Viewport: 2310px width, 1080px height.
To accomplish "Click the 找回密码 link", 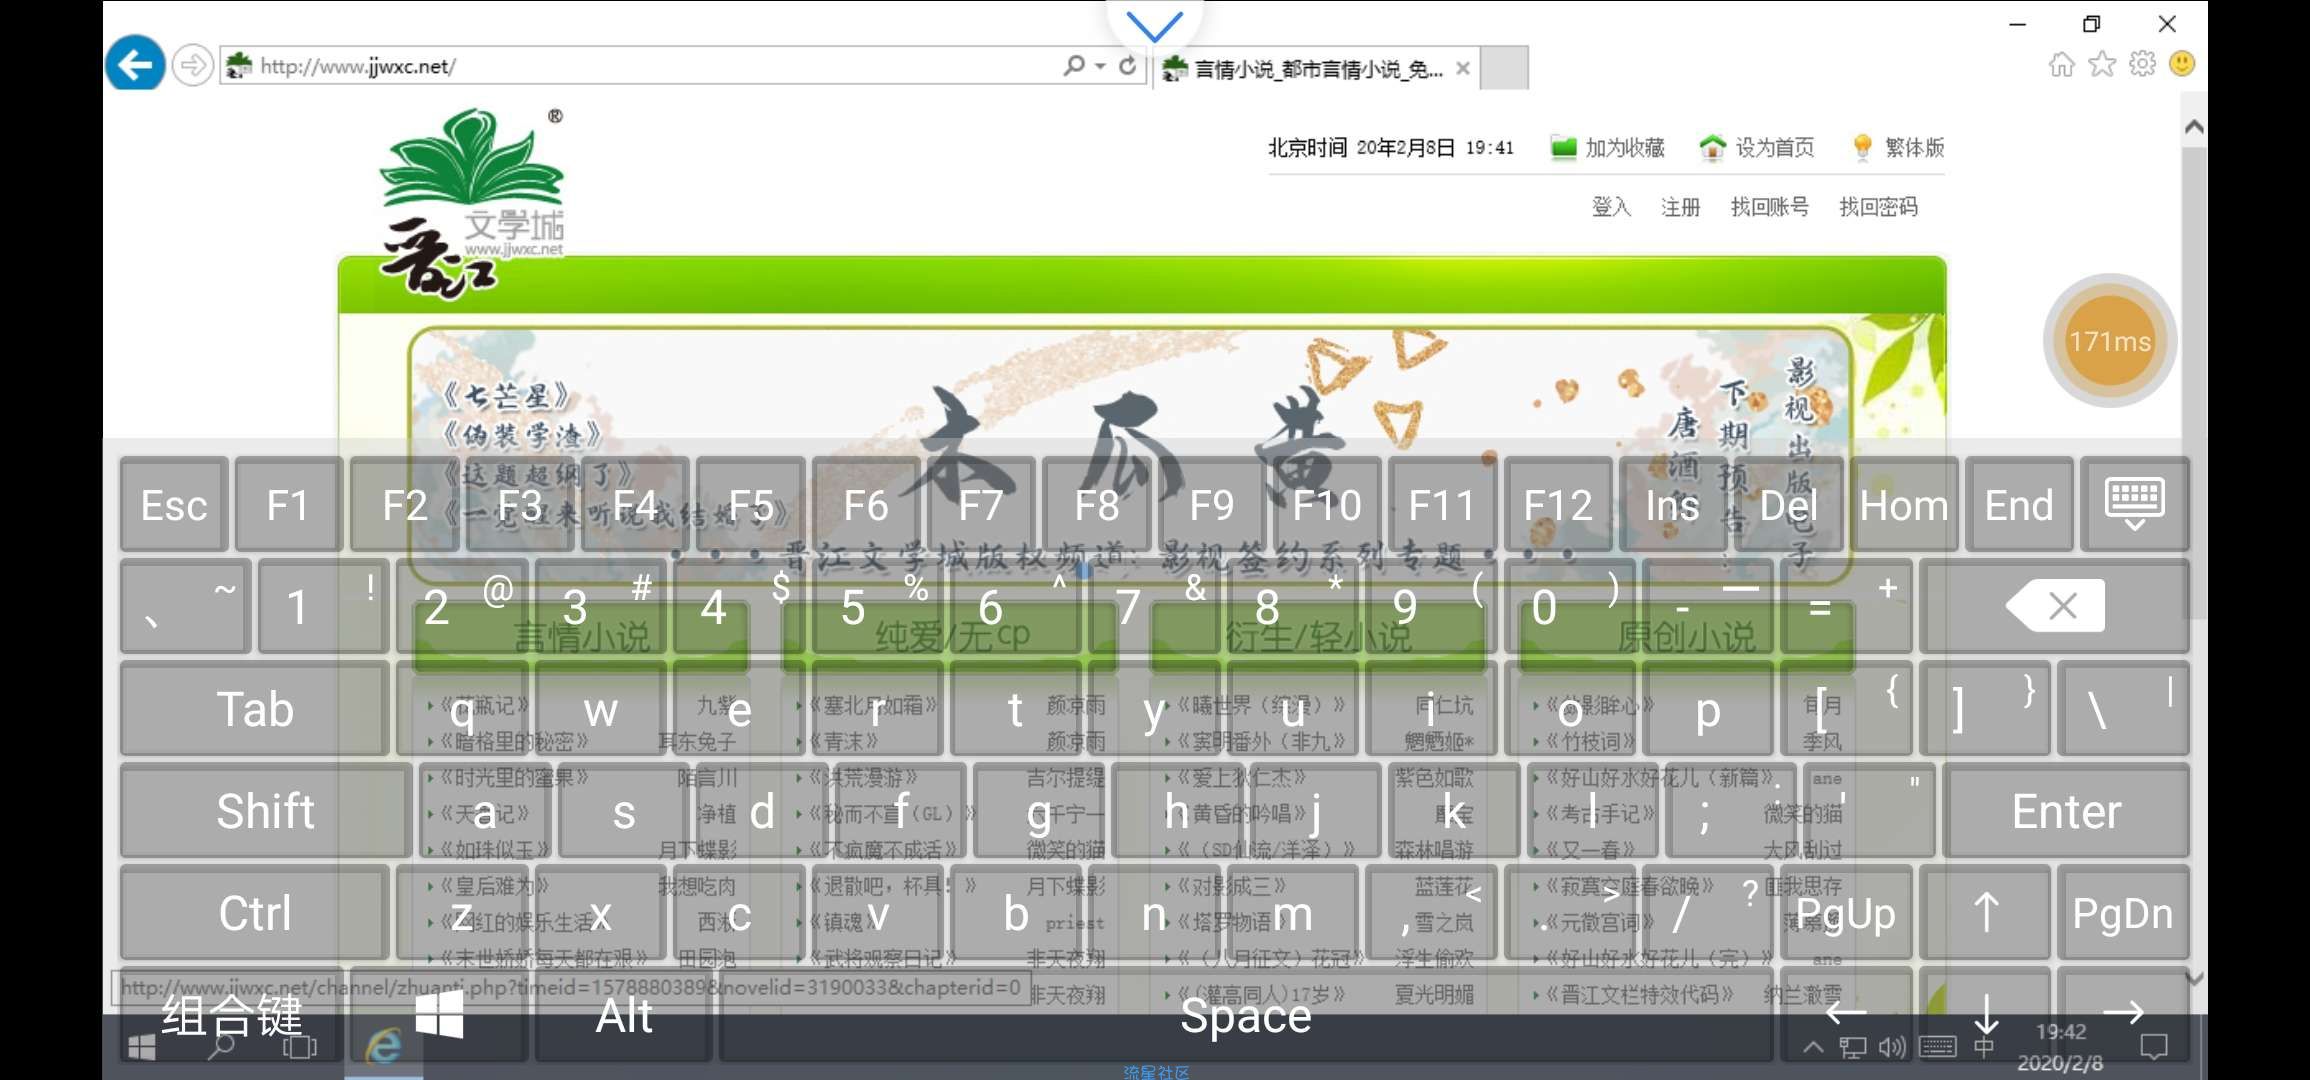I will (1878, 207).
